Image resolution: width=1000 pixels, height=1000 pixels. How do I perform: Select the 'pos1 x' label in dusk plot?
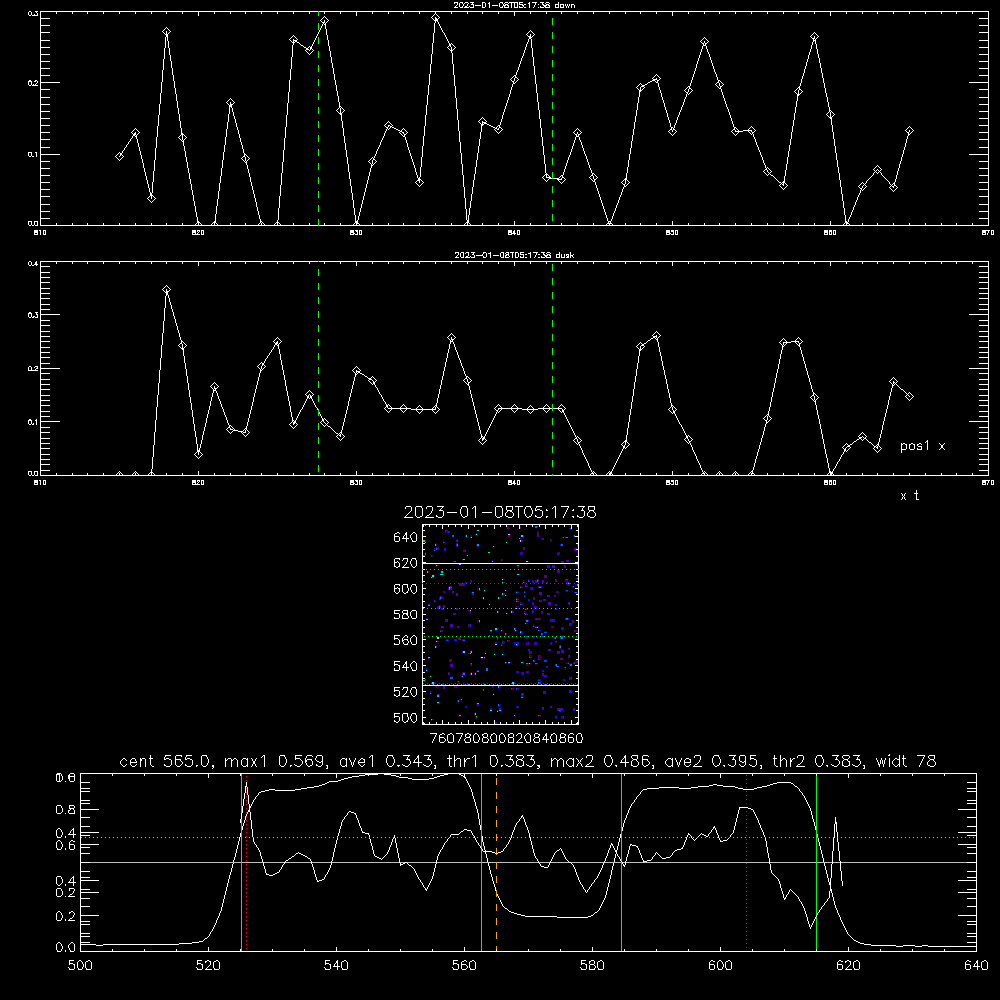point(922,446)
